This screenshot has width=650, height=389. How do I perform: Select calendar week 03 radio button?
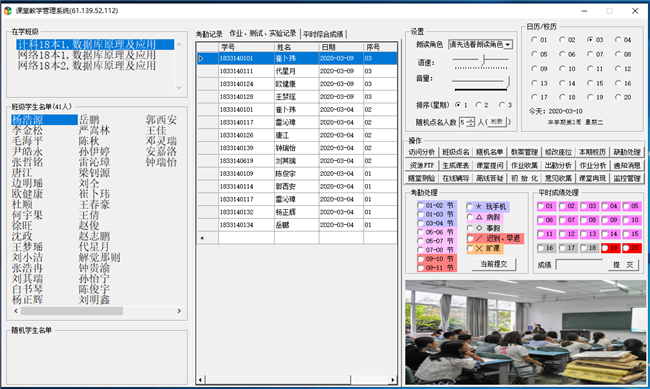tap(590, 39)
